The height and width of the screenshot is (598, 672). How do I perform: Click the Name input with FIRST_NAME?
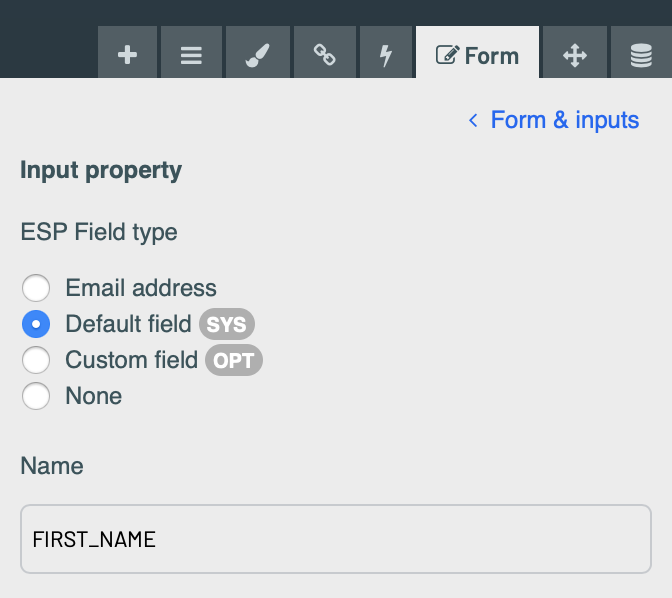336,539
